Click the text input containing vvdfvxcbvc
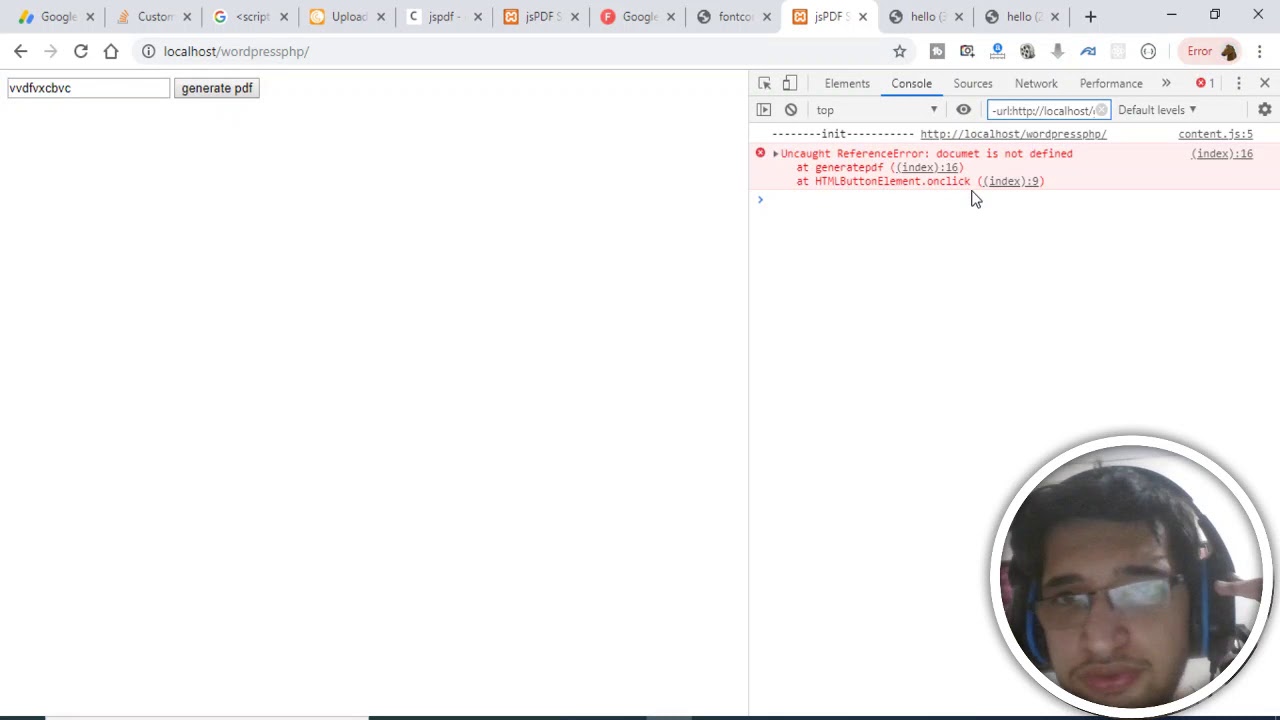The width and height of the screenshot is (1280, 720). tap(88, 88)
